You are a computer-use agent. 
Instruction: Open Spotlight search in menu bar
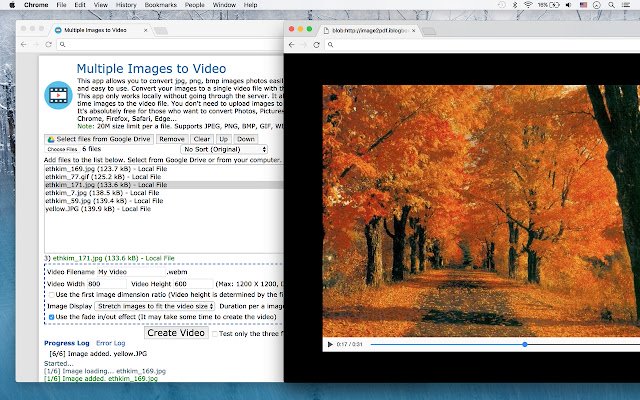(611, 5)
